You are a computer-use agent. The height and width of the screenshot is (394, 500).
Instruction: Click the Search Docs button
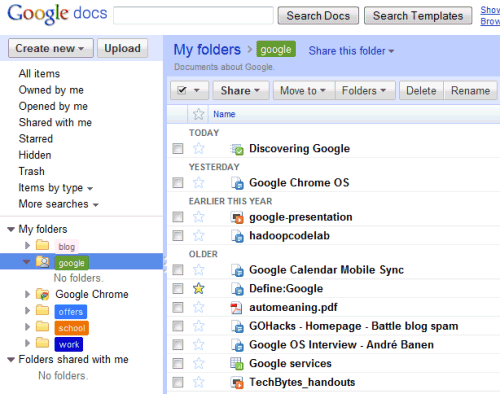tap(318, 16)
